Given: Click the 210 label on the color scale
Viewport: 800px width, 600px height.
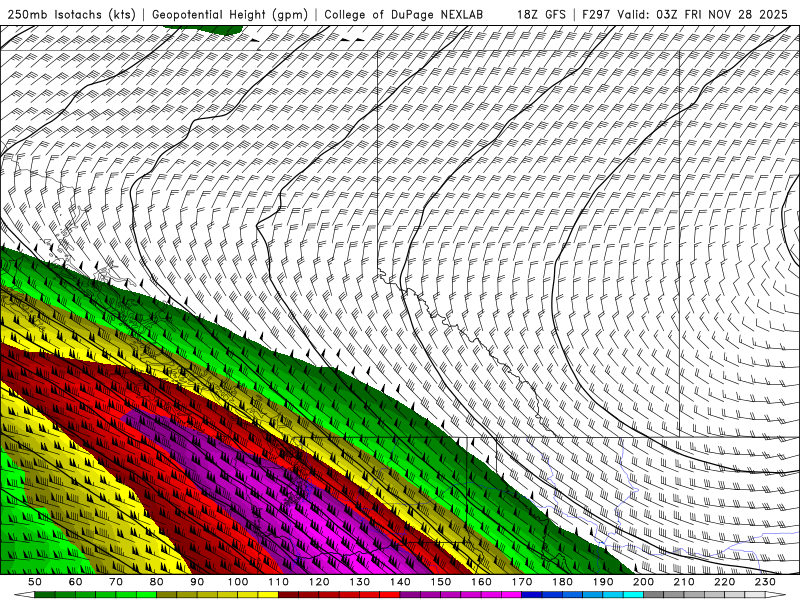Looking at the screenshot, I should point(684,582).
